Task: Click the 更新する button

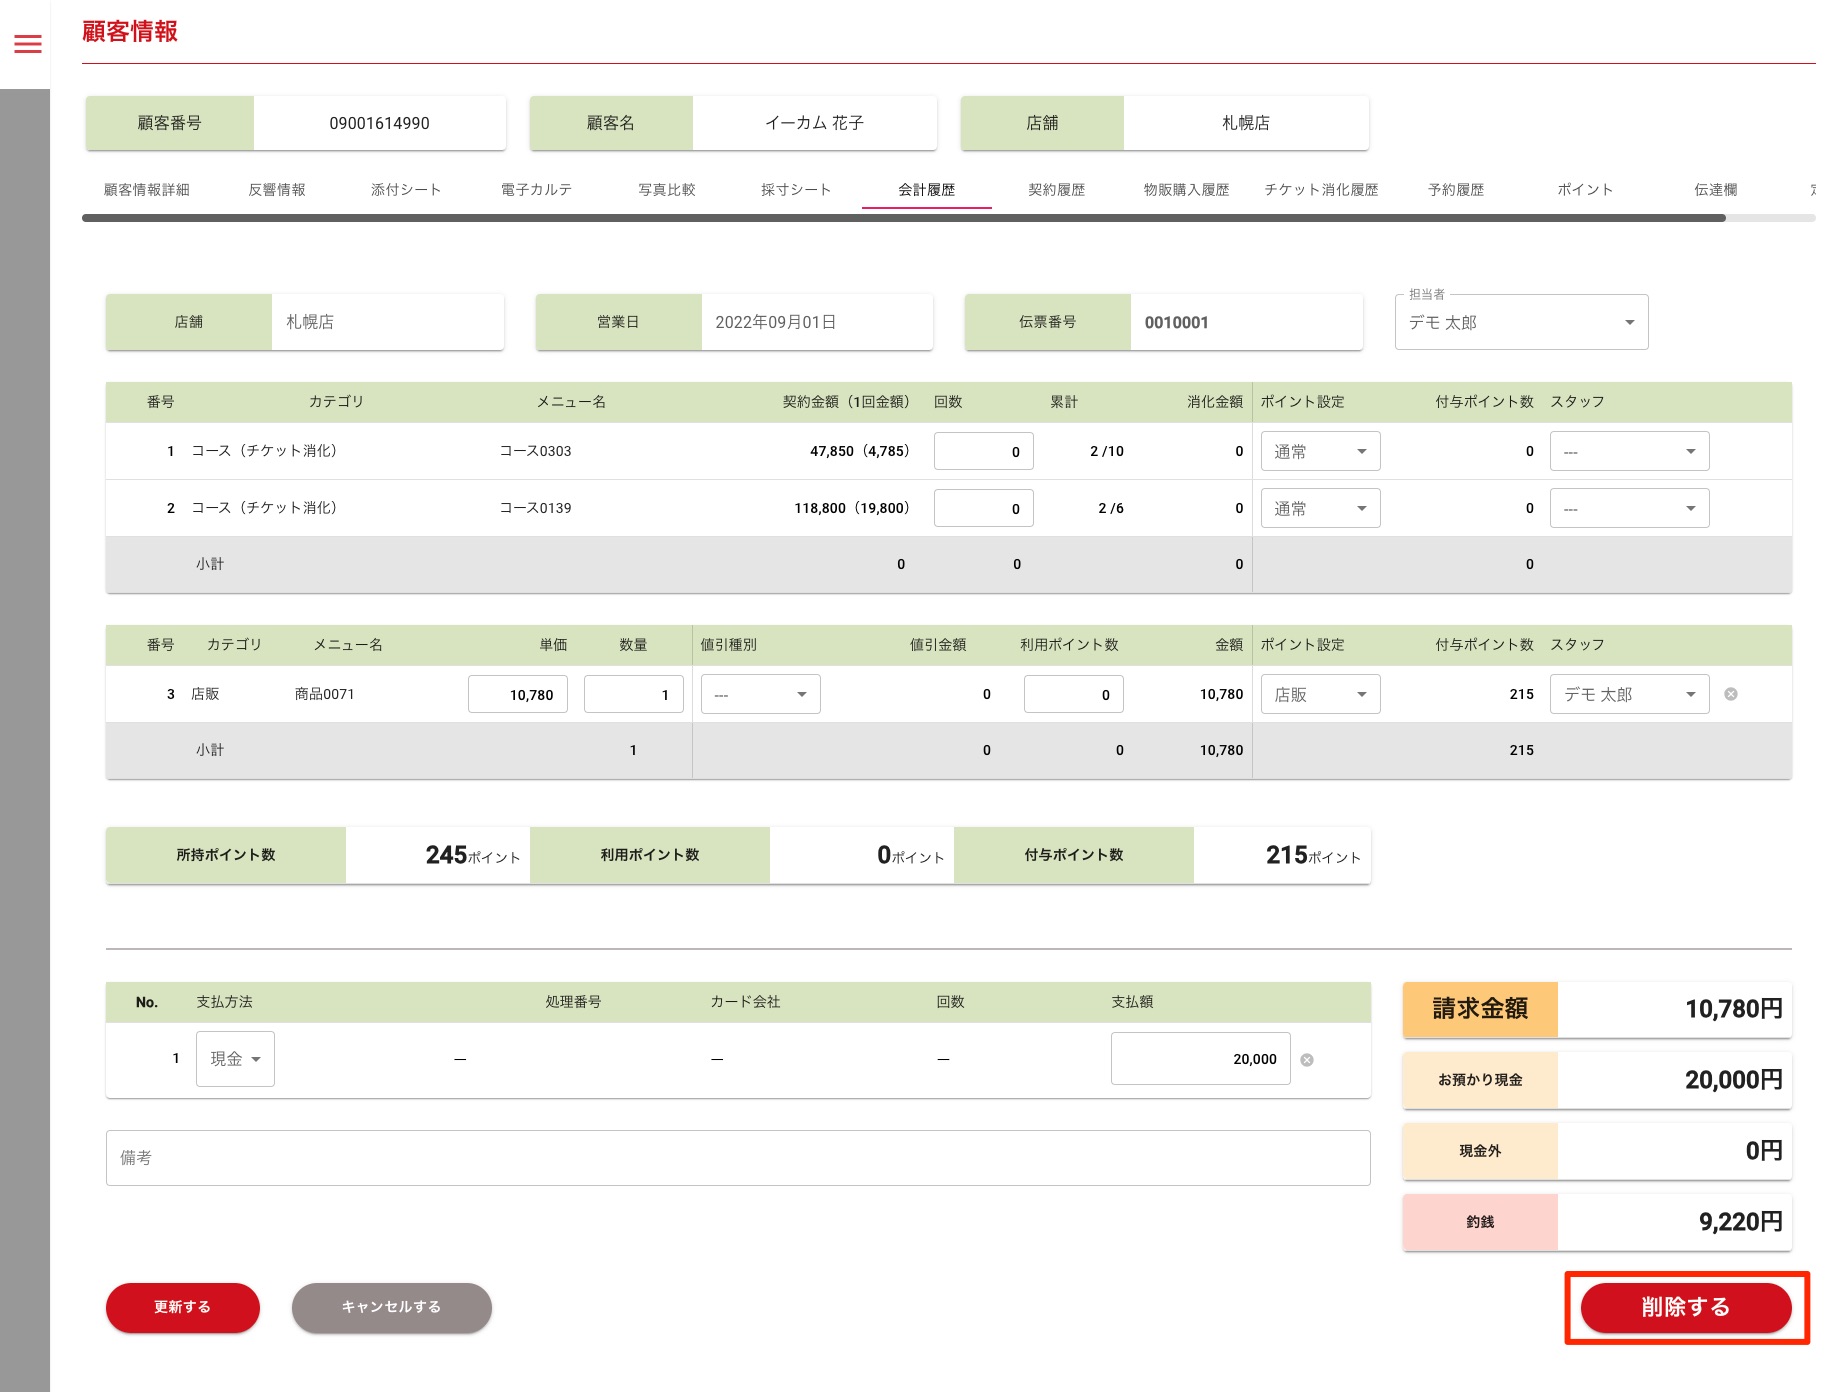Action: tap(183, 1307)
